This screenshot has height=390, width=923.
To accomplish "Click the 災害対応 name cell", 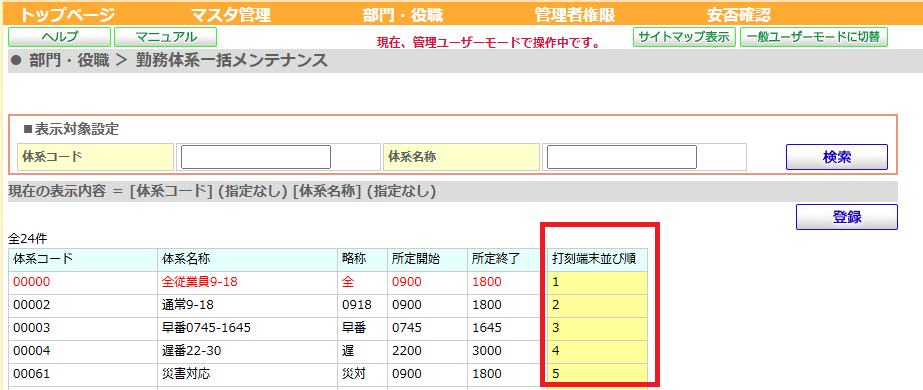I will click(x=247, y=374).
